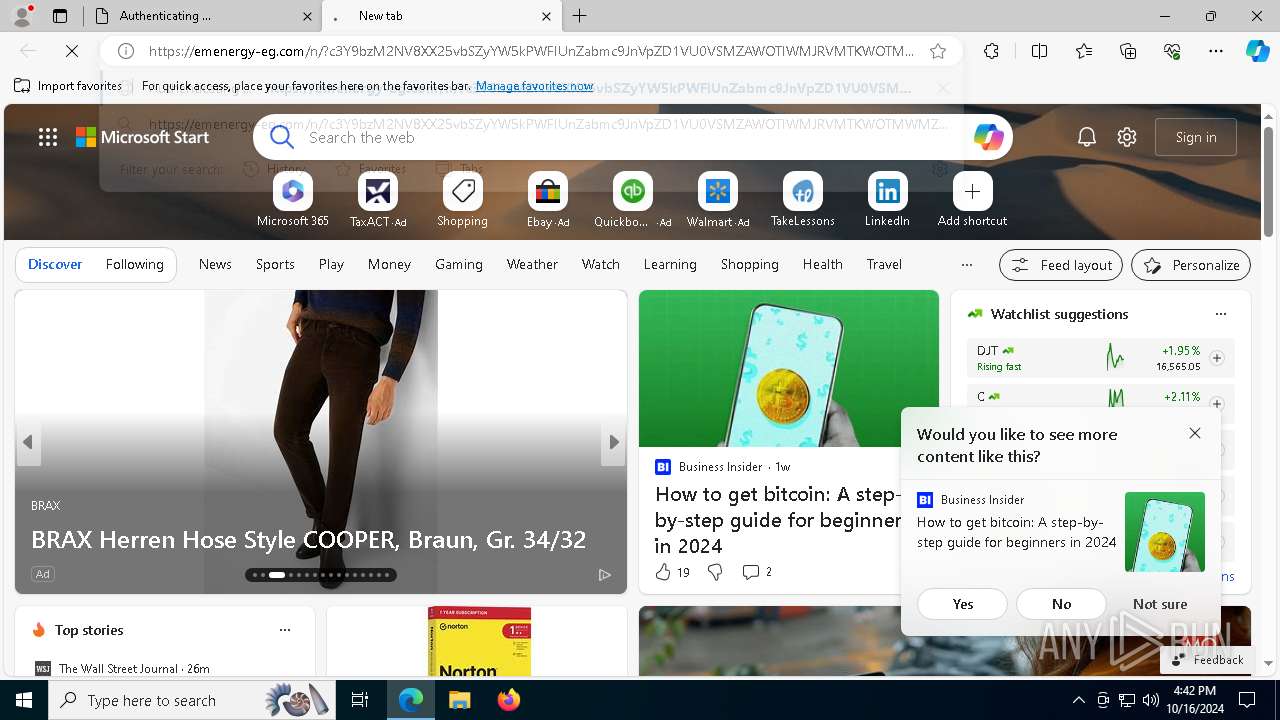Open File Explorer from the taskbar
Viewport: 1280px width, 720px height.
(x=459, y=700)
